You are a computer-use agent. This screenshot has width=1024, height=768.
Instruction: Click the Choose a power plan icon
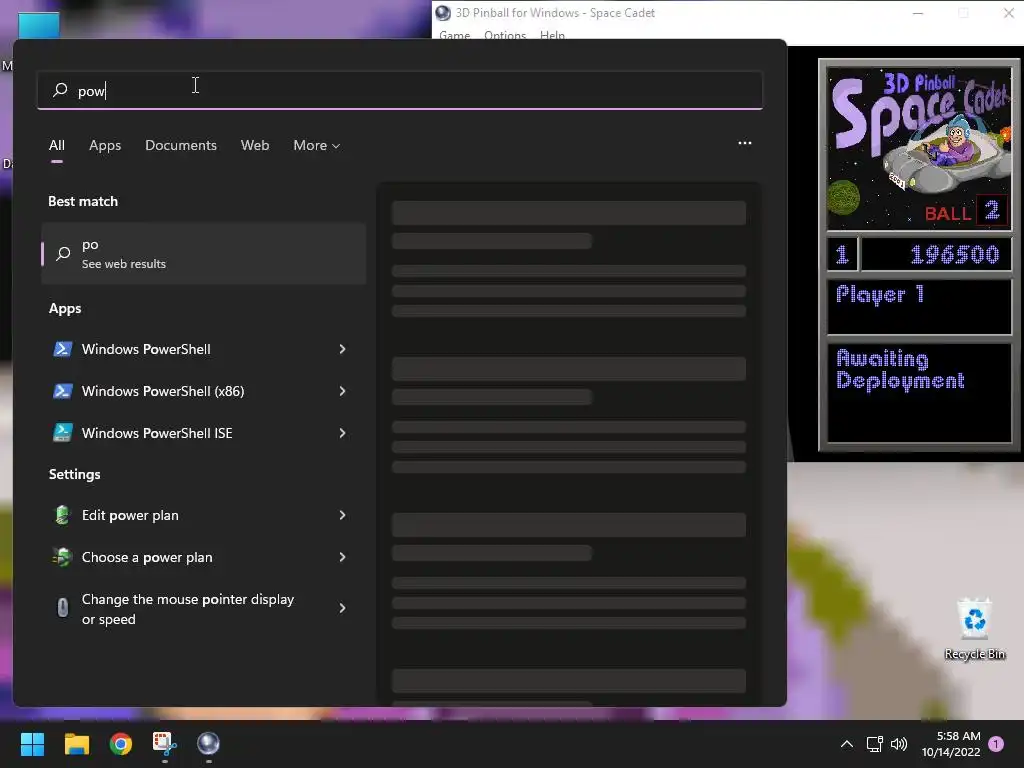(62, 556)
